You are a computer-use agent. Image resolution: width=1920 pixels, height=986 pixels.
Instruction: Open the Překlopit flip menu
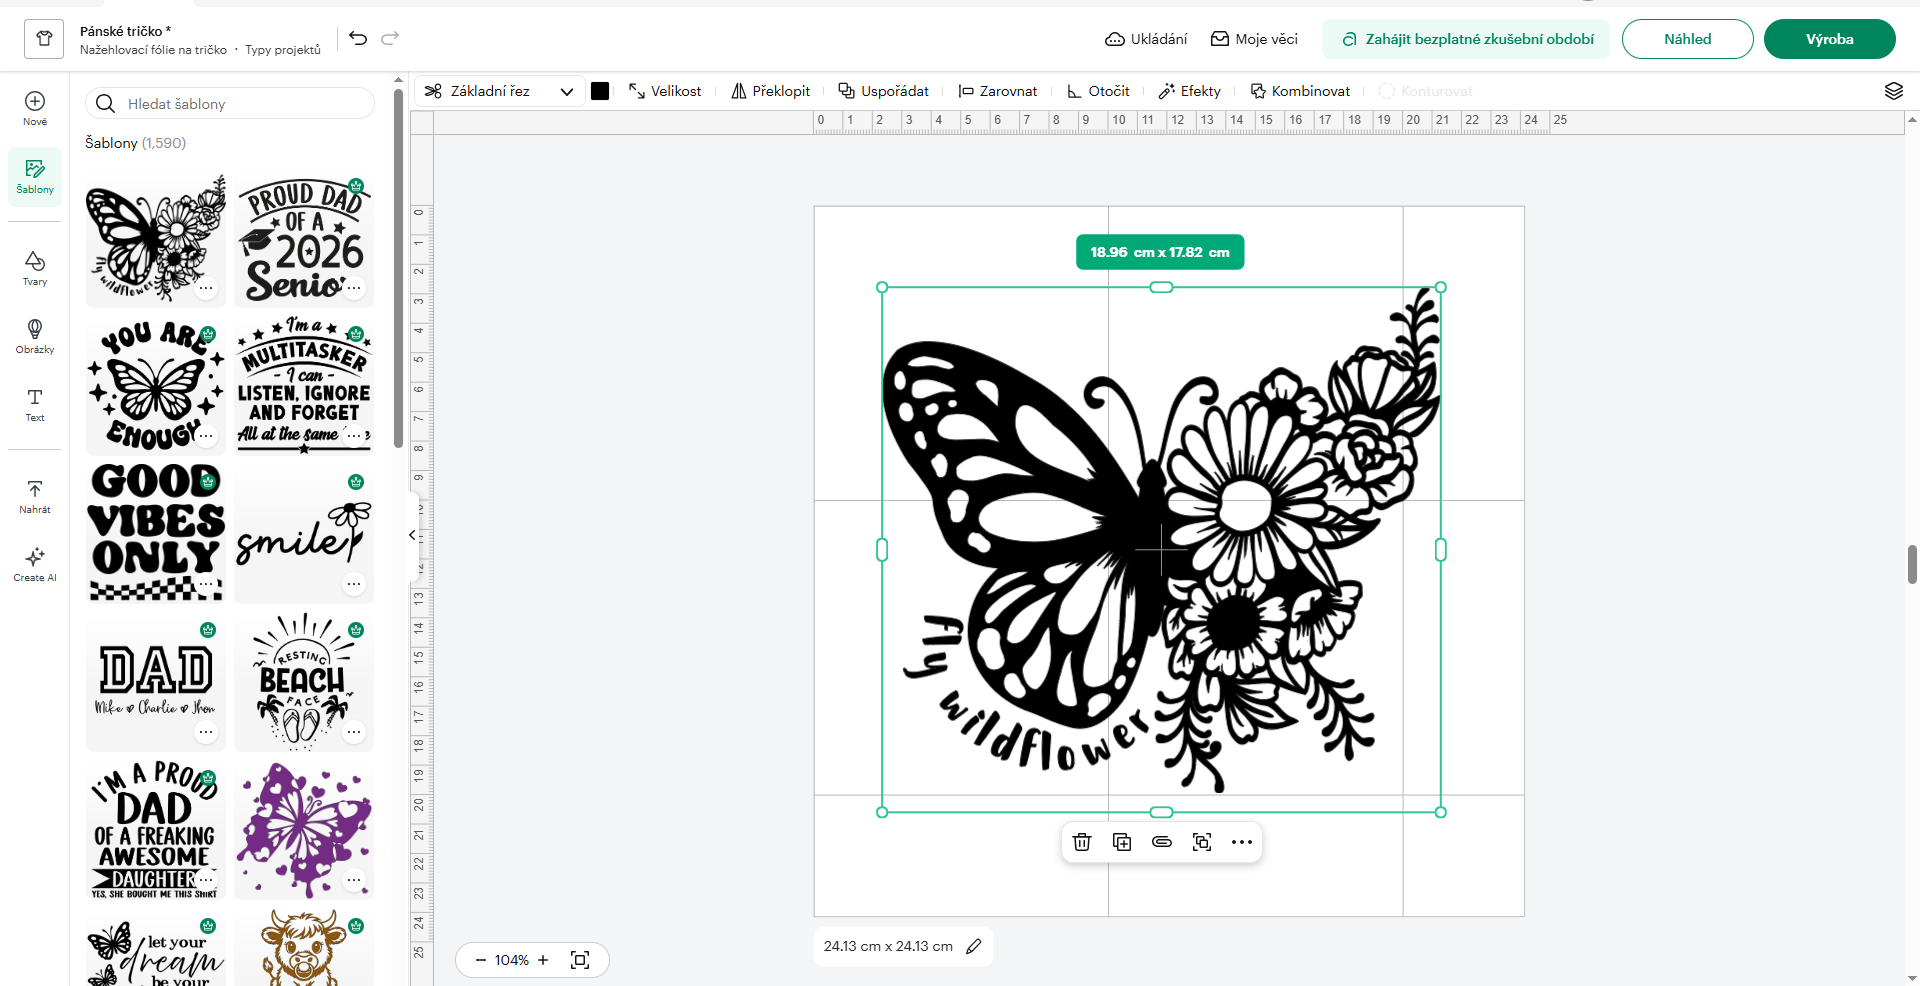coord(770,91)
